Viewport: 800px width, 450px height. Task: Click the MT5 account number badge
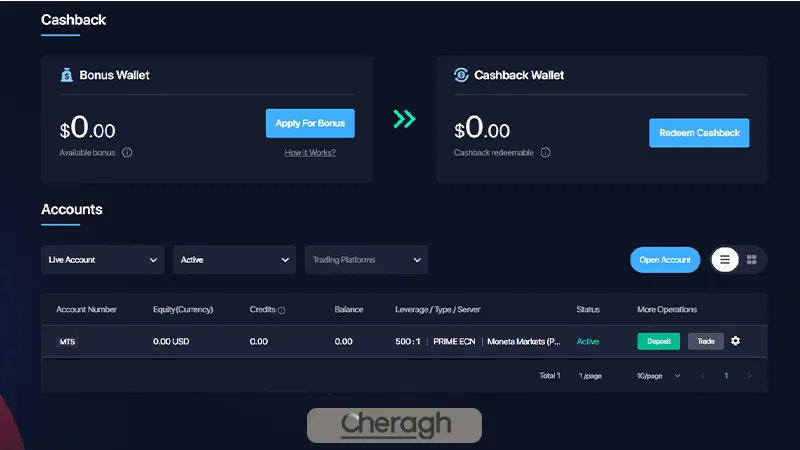point(67,342)
